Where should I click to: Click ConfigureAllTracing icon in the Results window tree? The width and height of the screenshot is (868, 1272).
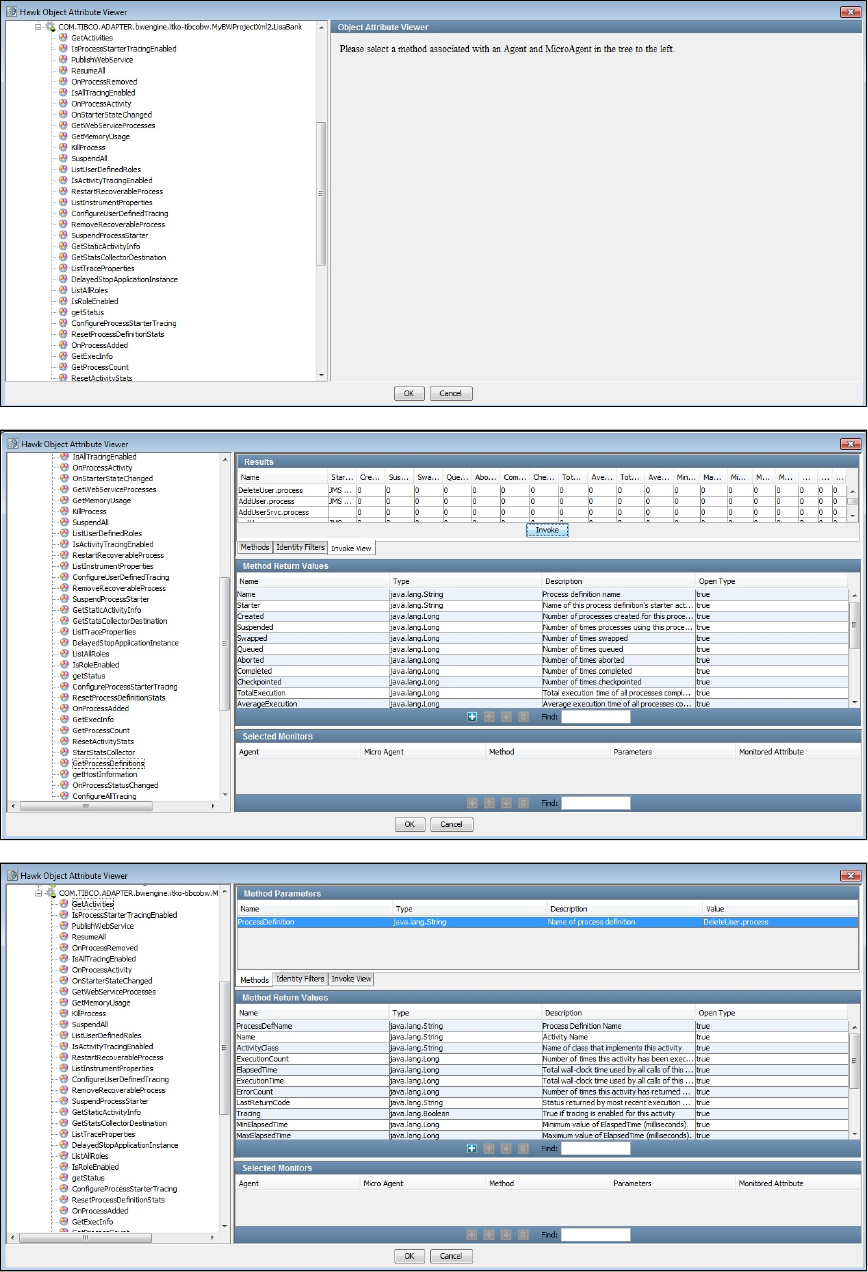click(65, 796)
